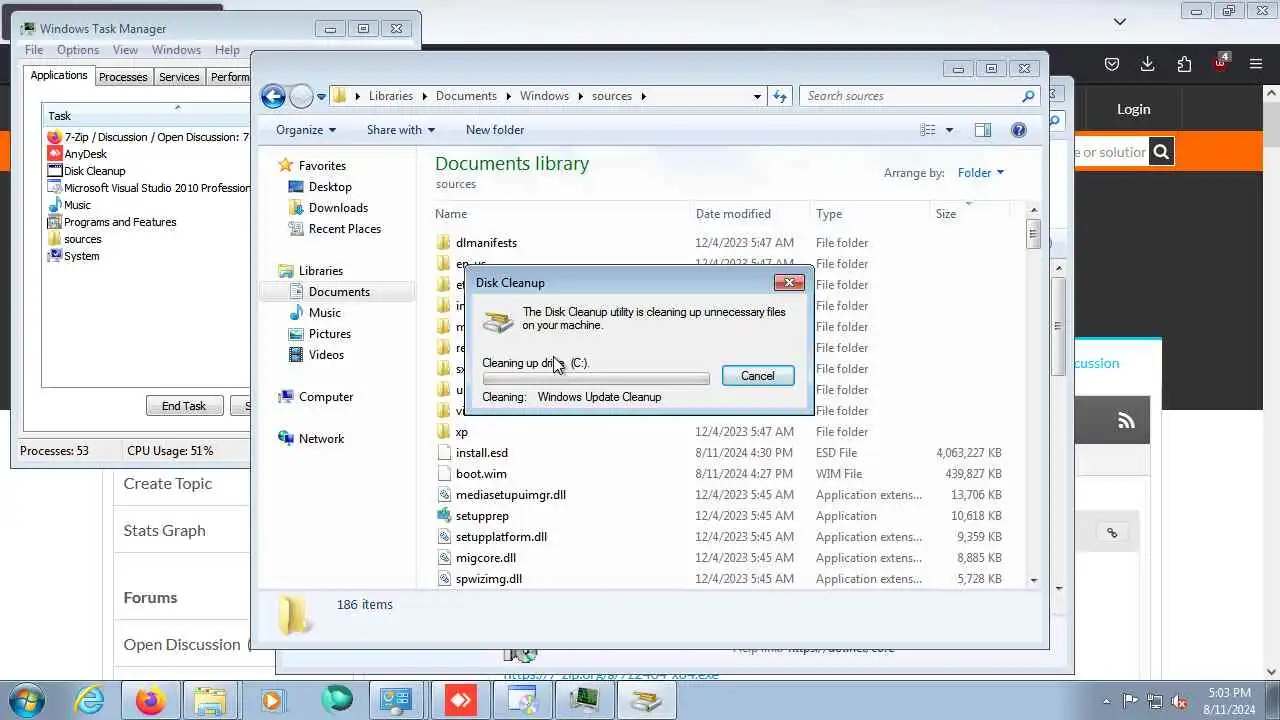Viewport: 1280px width, 720px height.
Task: Click New folder in Explorer toolbar
Action: click(495, 130)
